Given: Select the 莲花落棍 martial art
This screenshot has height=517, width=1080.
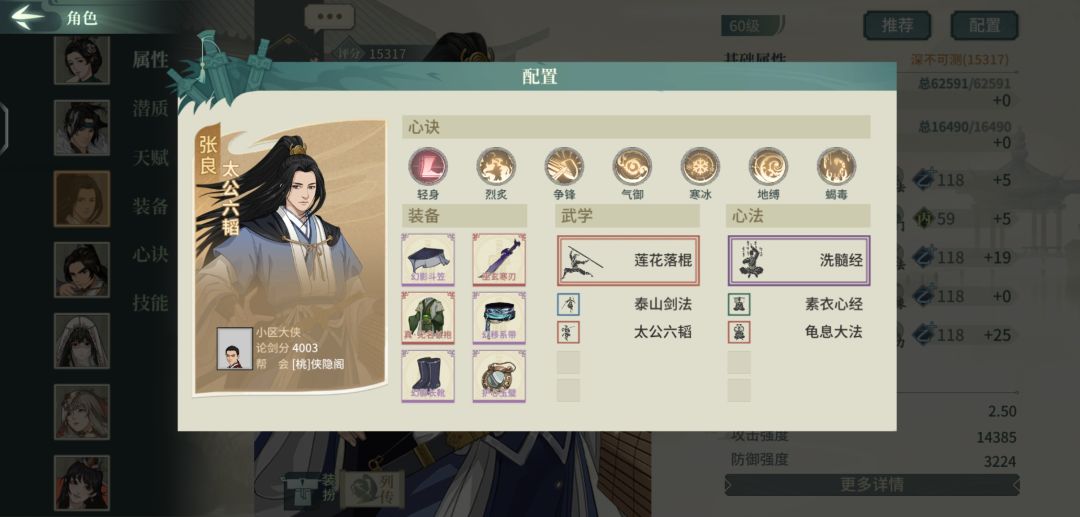Looking at the screenshot, I should tap(628, 260).
